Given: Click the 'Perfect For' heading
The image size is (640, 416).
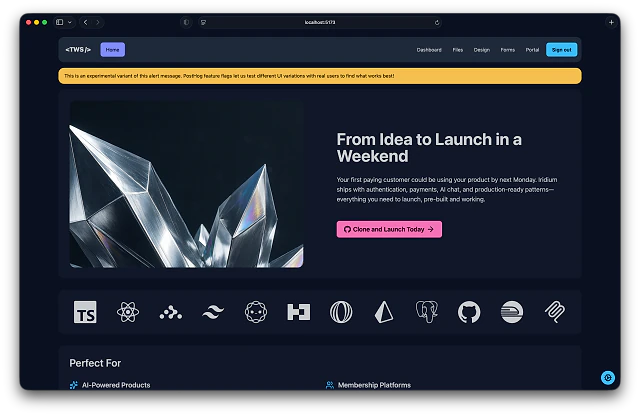Looking at the screenshot, I should pos(95,363).
